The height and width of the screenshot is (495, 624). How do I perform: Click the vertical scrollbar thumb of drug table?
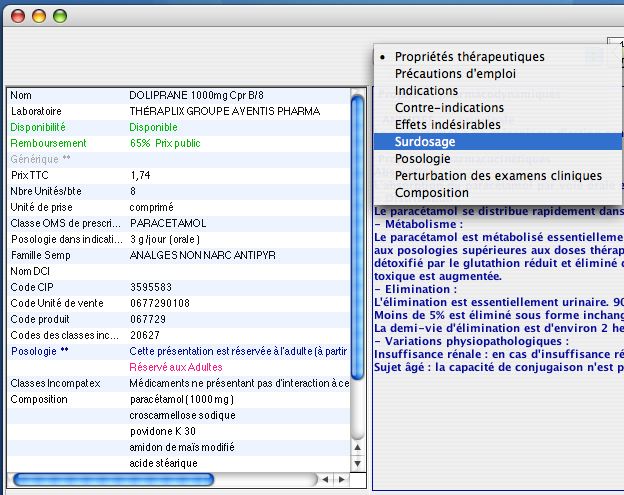[358, 237]
